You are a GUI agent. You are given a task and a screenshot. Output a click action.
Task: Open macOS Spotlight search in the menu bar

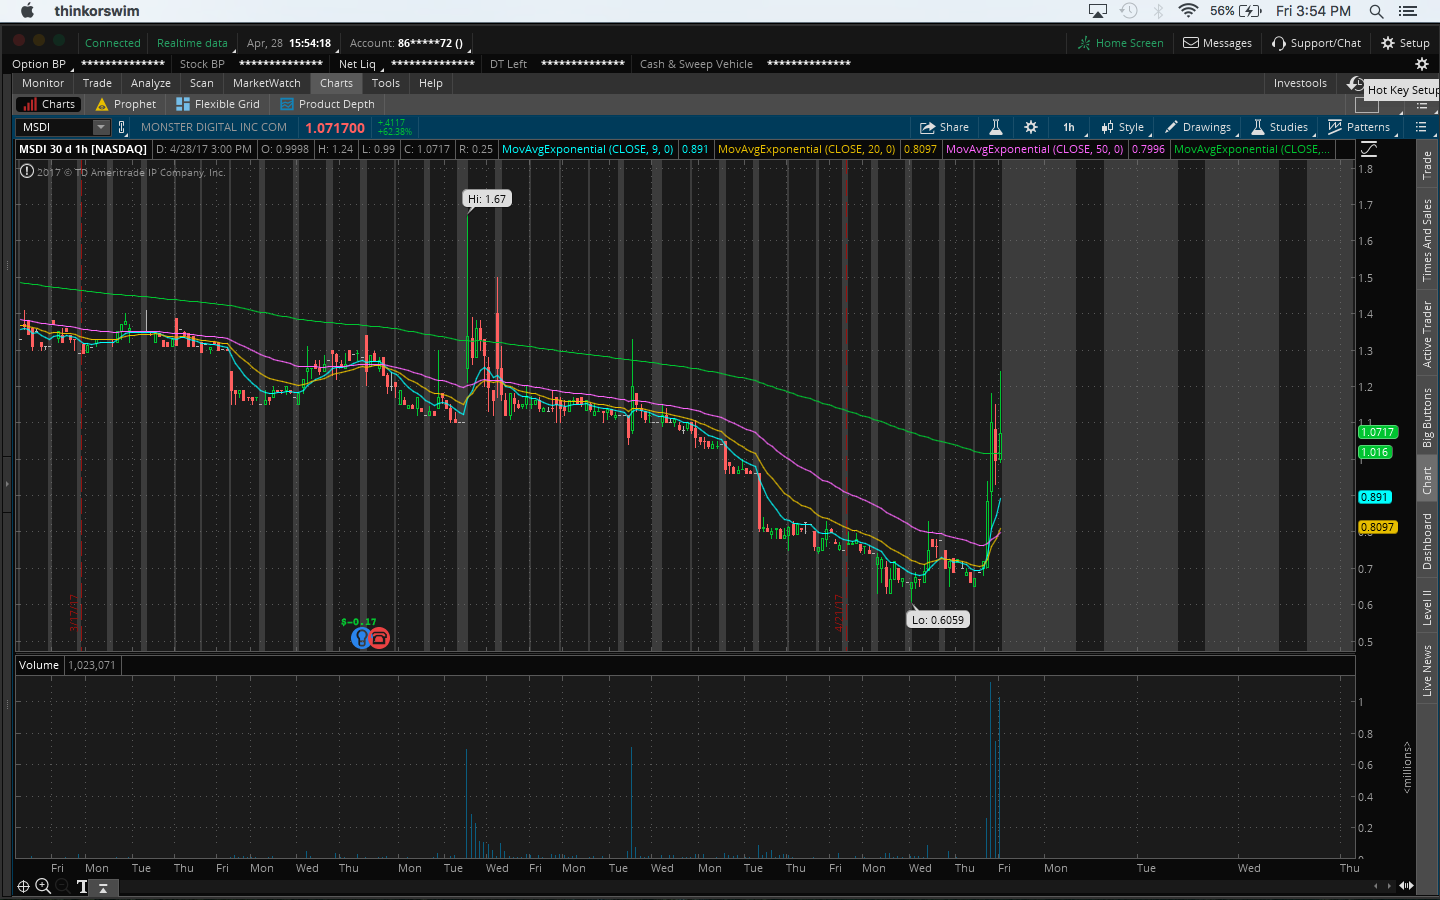[1376, 11]
